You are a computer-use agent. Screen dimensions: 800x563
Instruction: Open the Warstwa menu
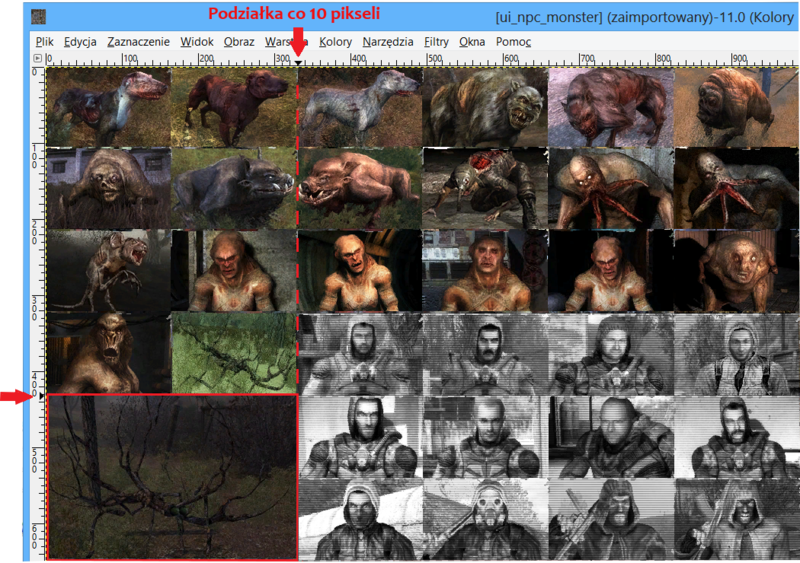point(286,42)
